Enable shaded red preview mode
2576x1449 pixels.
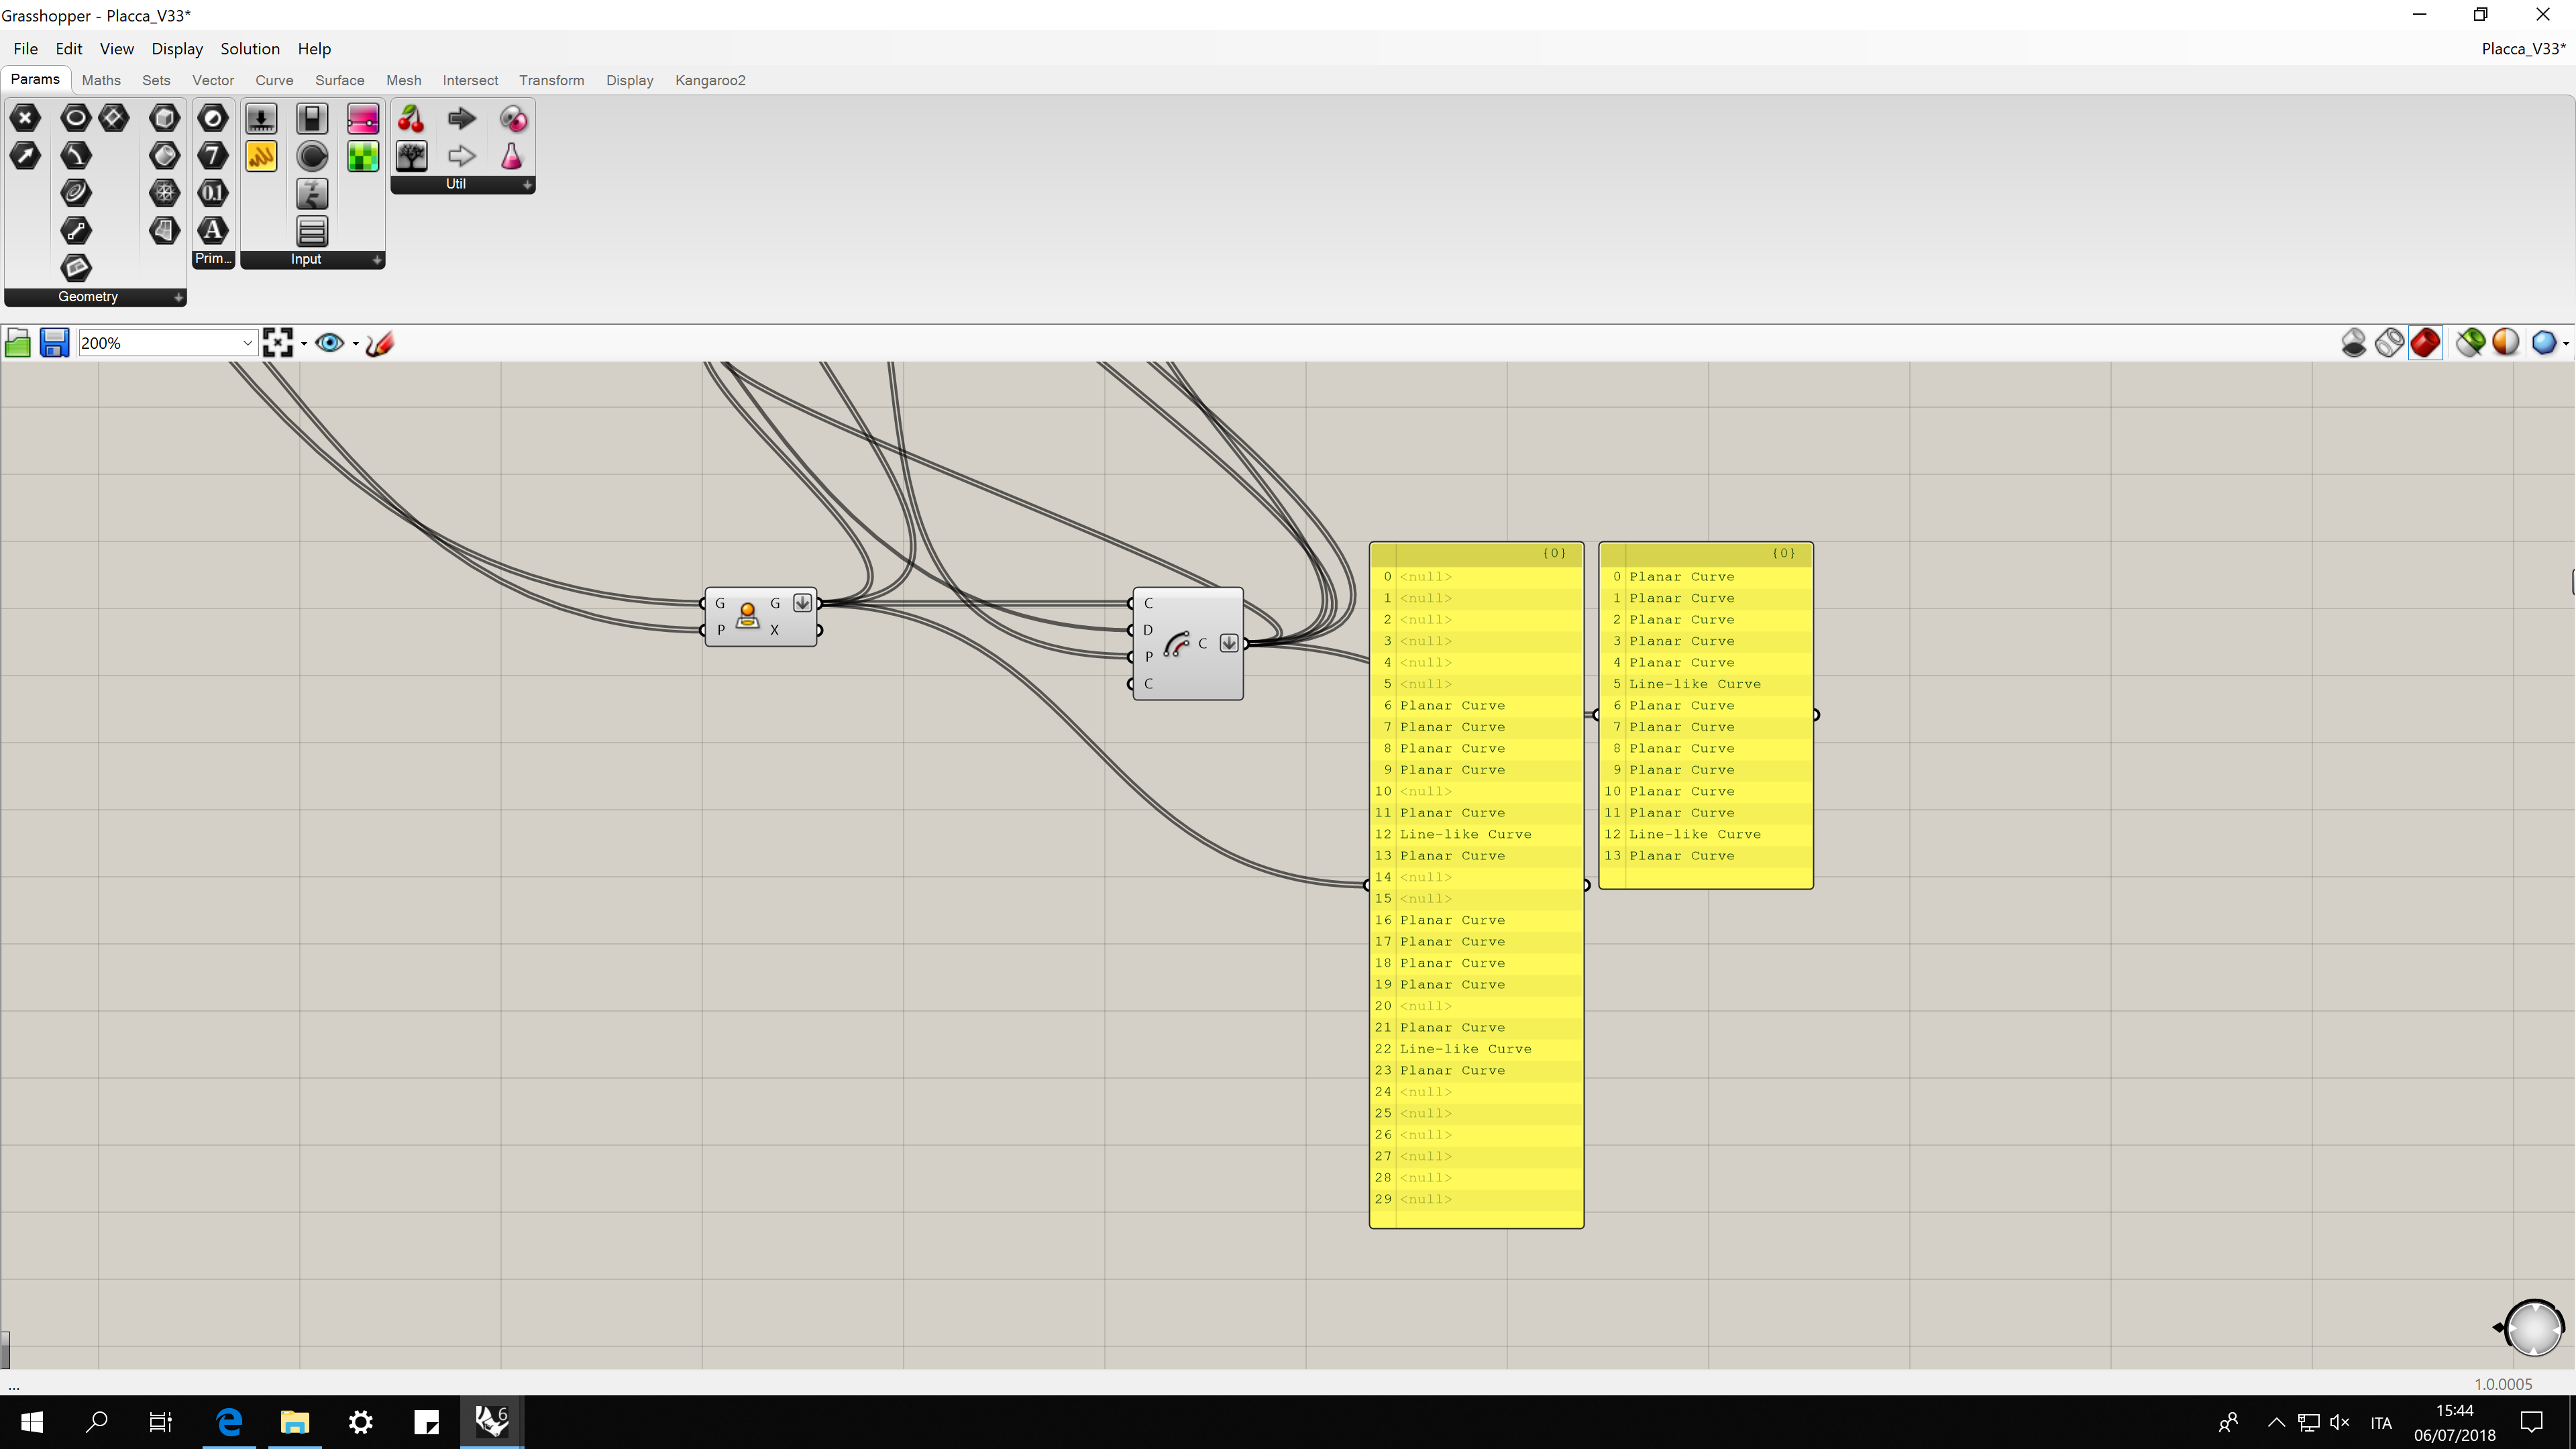coord(2425,343)
